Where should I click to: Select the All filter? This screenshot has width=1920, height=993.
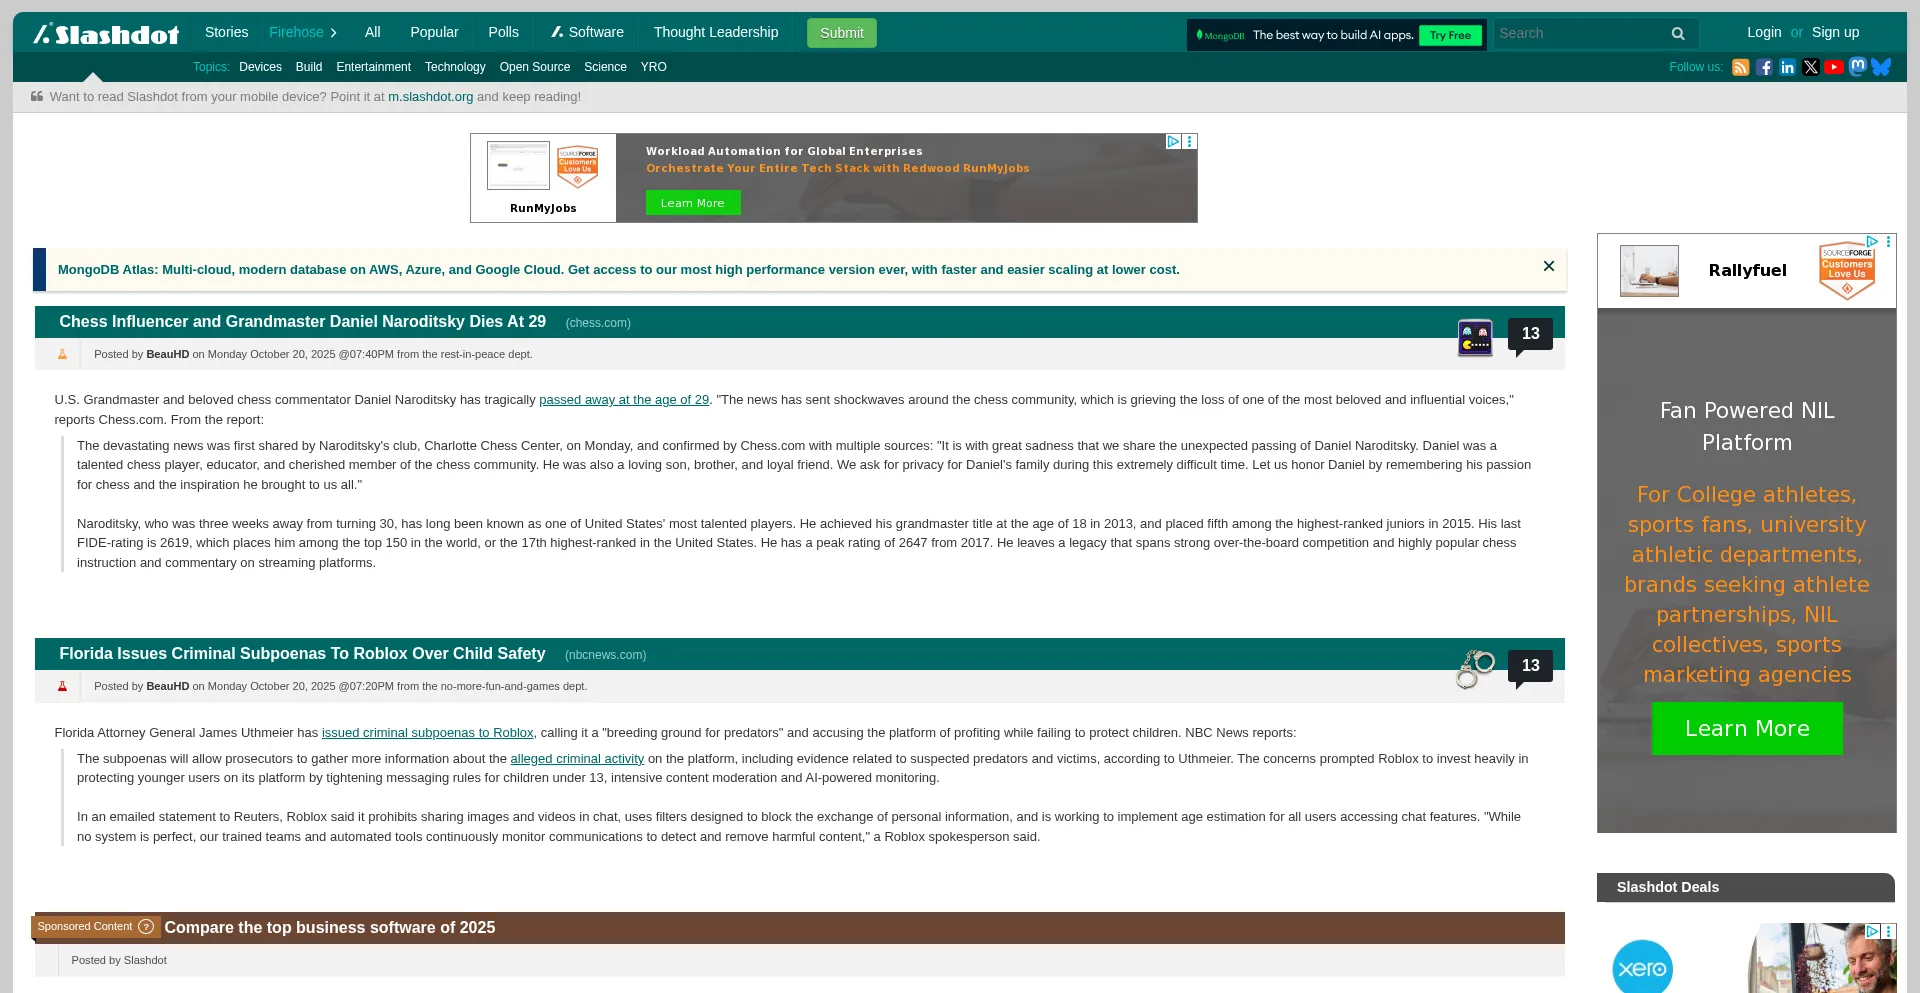pyautogui.click(x=373, y=32)
